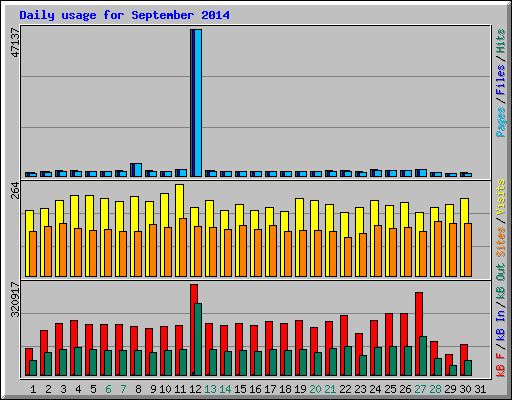Click green weekend day label "7"
The image size is (512, 400).
point(123,389)
